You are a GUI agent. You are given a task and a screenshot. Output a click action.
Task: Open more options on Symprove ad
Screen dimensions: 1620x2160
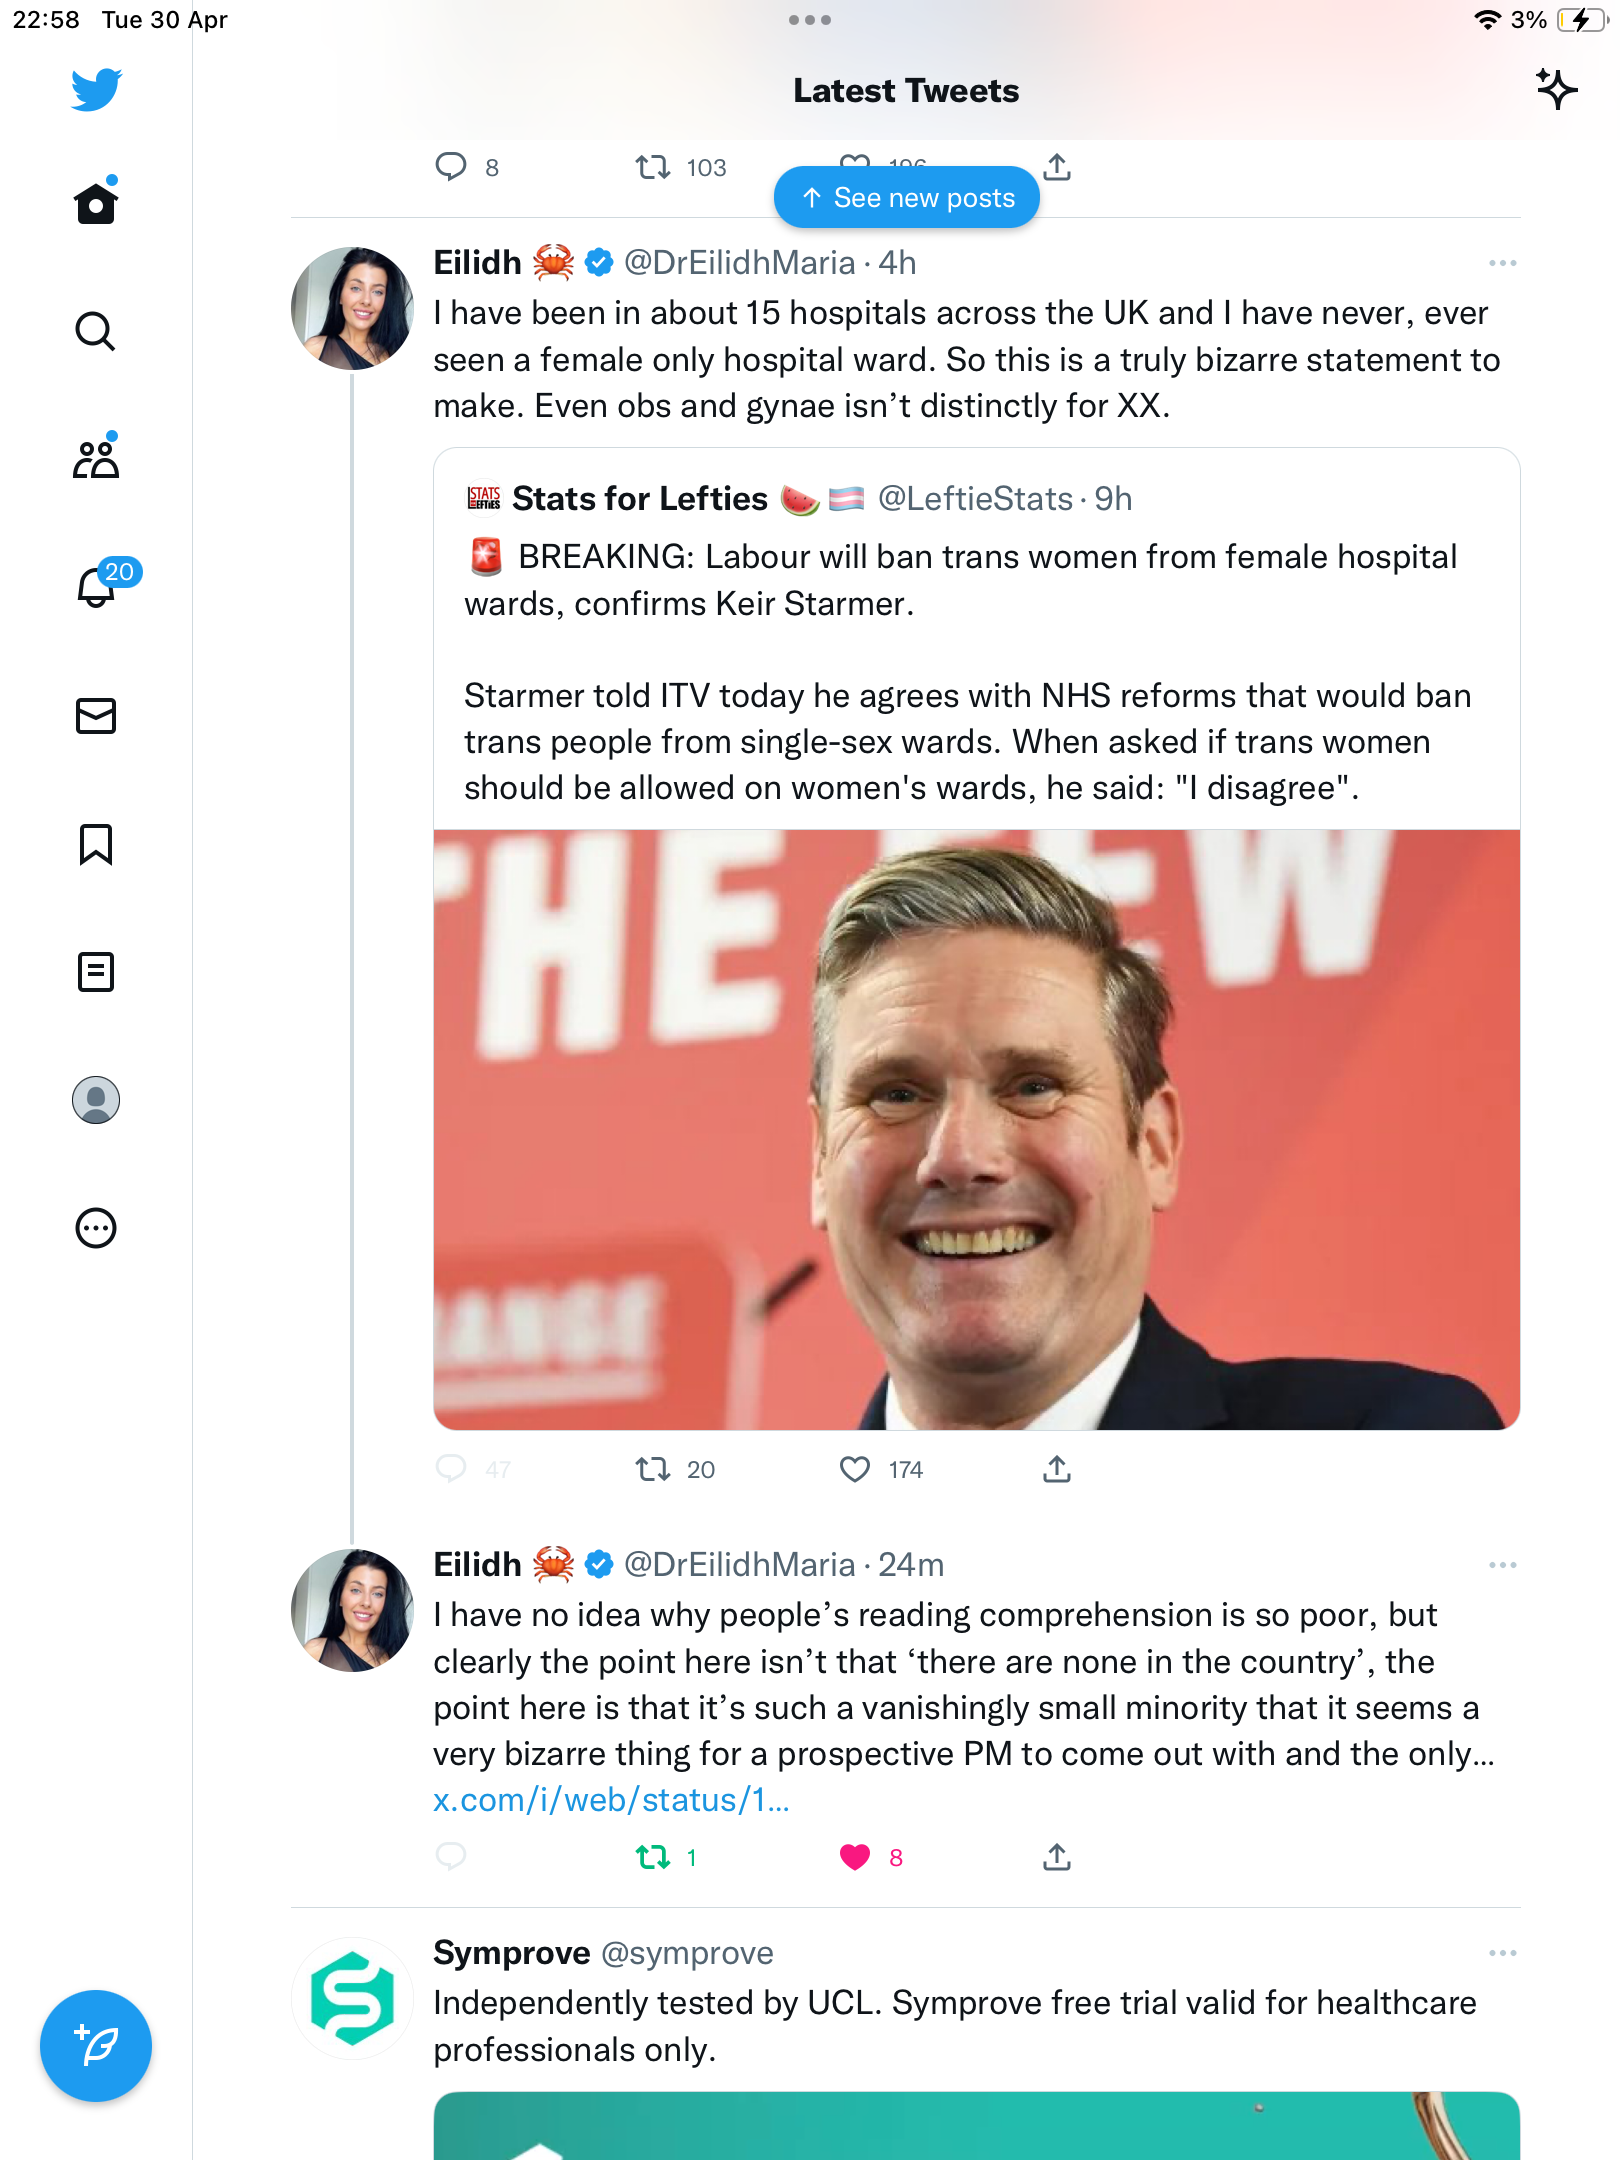click(x=1502, y=1953)
